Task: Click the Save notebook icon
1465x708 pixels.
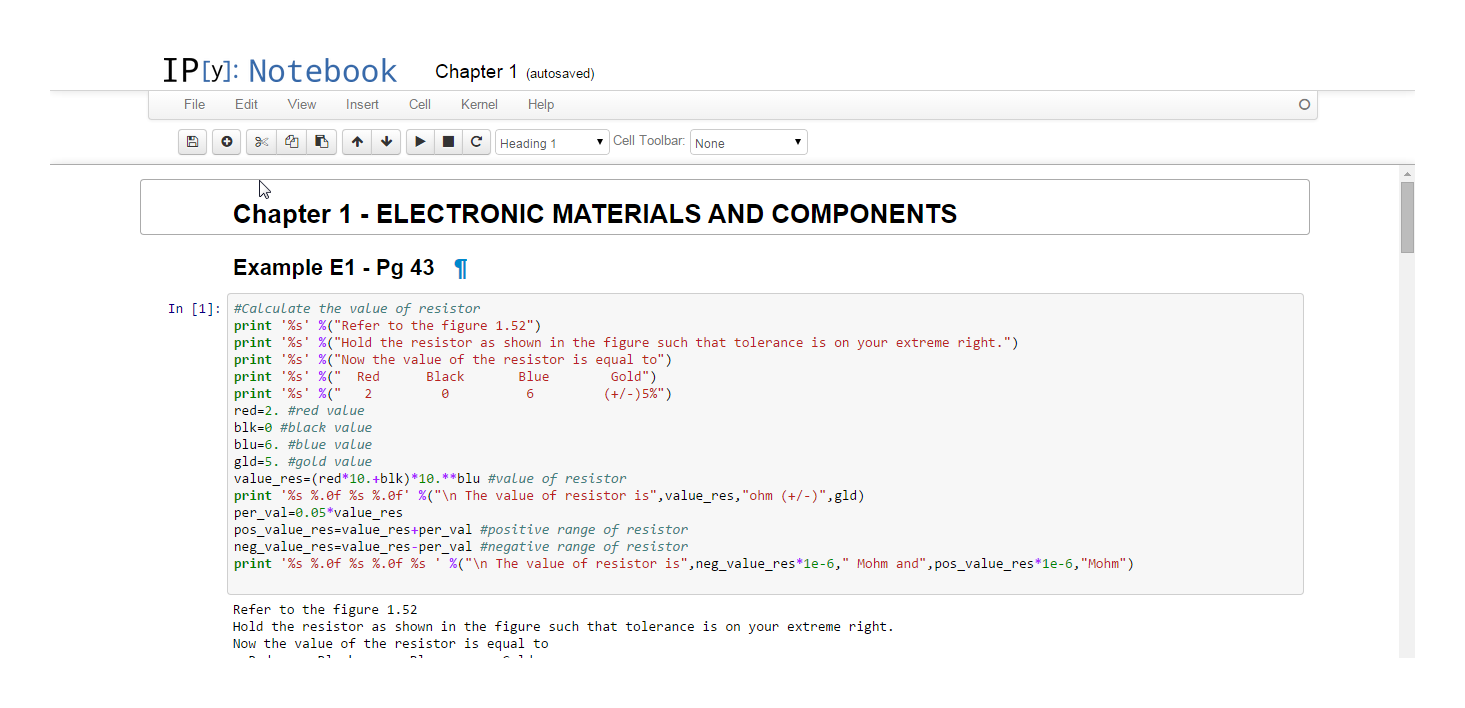Action: coord(192,142)
